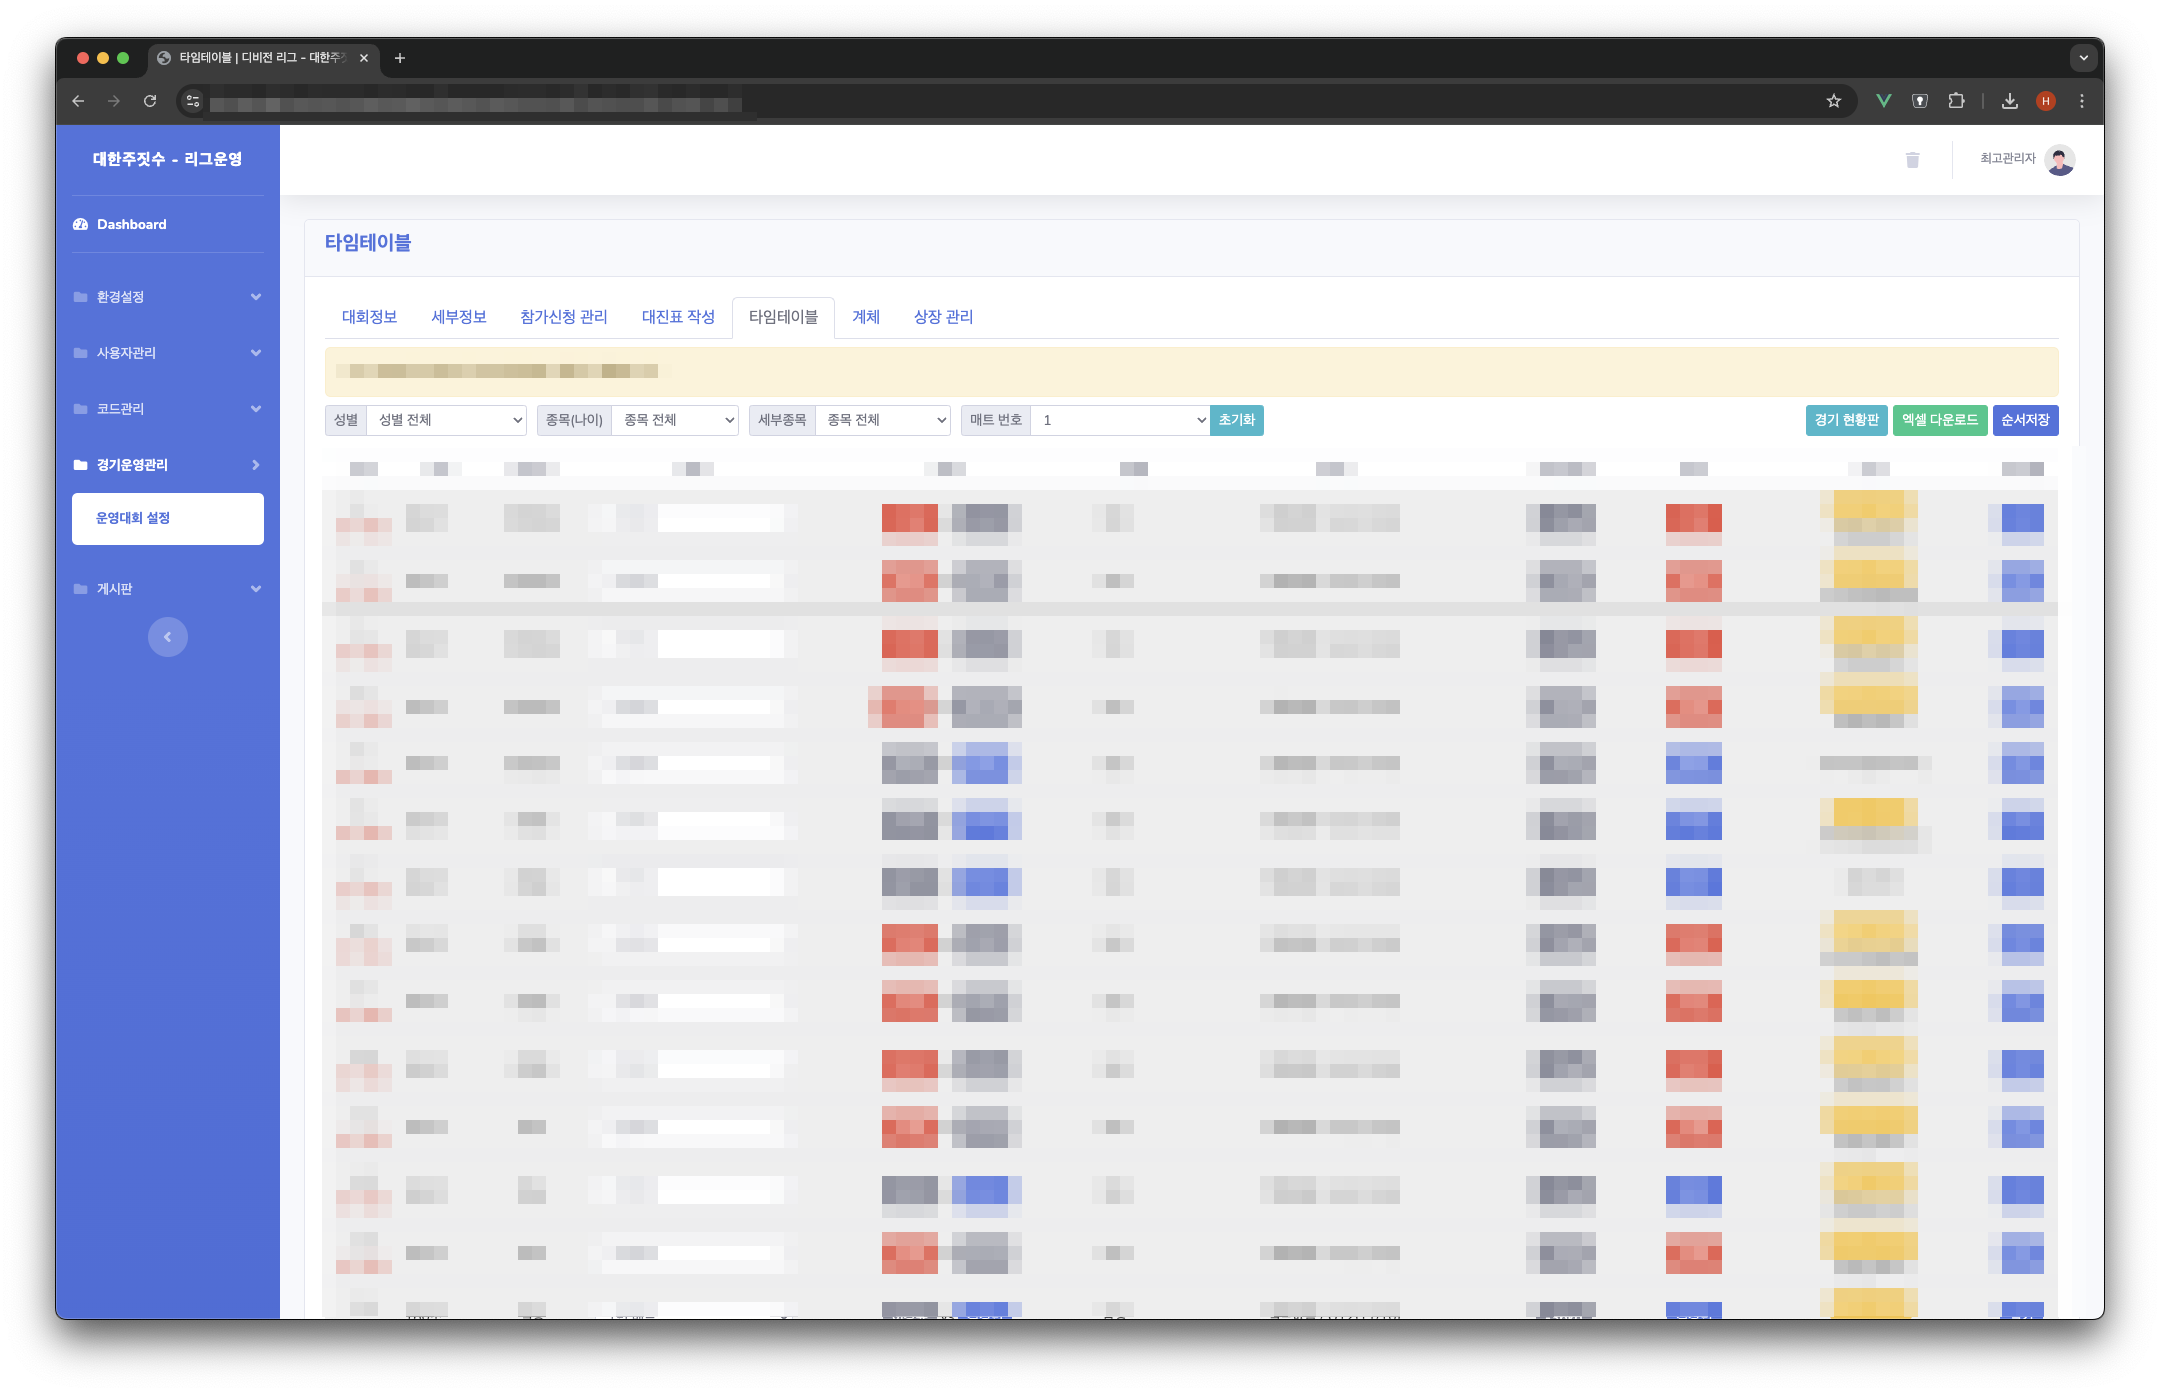The image size is (2160, 1393).
Task: Click the 최고관리자 user name
Action: pos(2008,159)
